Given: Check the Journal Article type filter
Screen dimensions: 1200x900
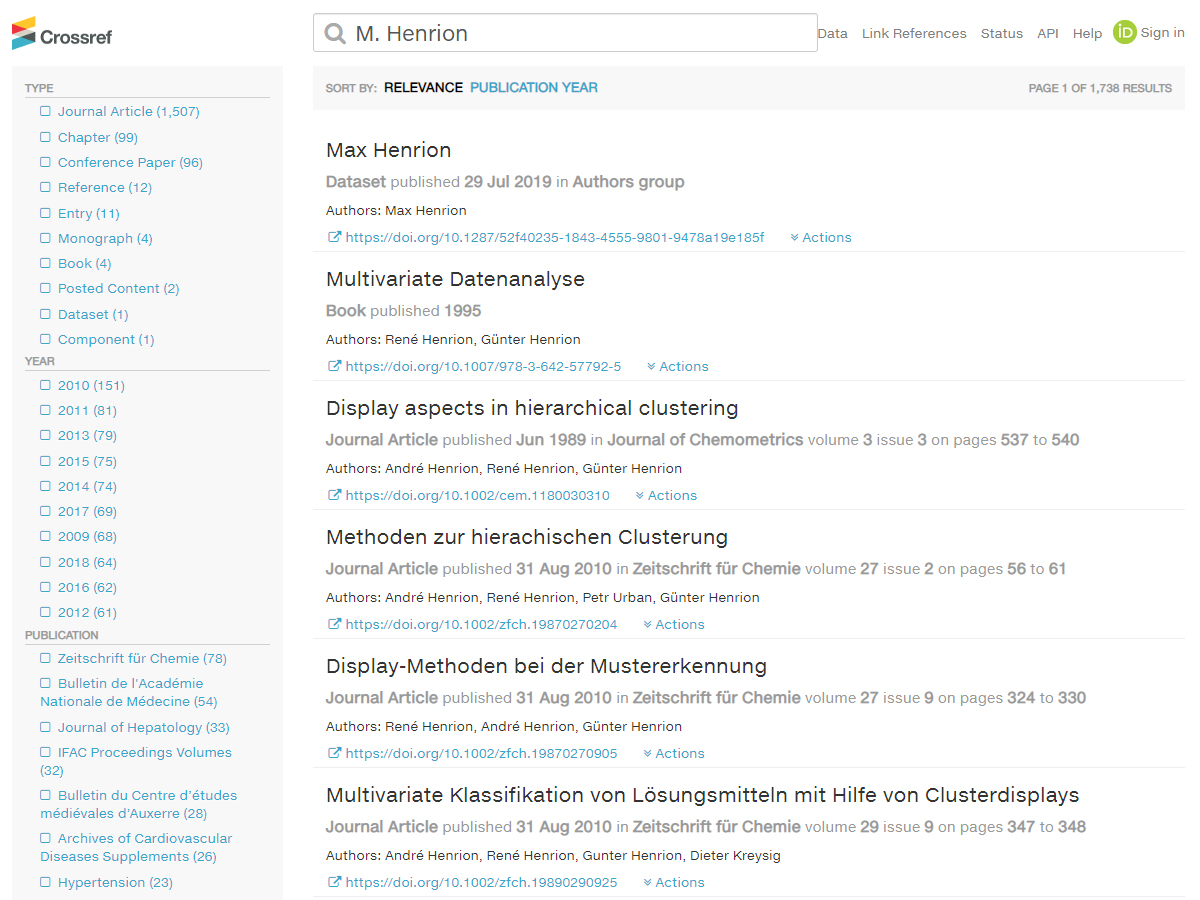Looking at the screenshot, I should [46, 112].
